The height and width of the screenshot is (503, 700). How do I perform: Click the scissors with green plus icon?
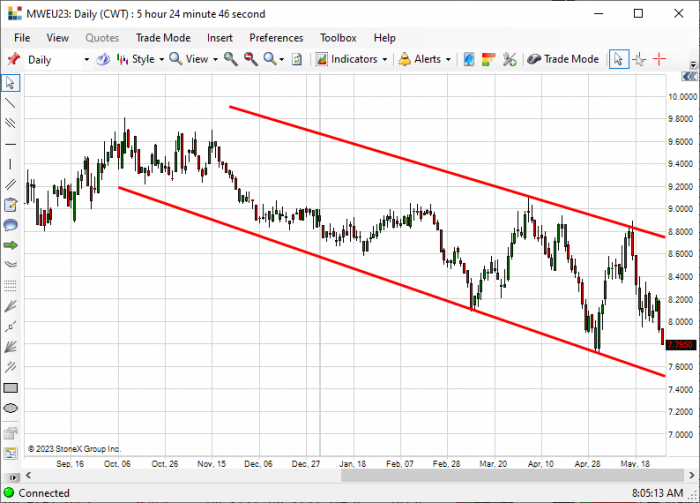pos(509,59)
